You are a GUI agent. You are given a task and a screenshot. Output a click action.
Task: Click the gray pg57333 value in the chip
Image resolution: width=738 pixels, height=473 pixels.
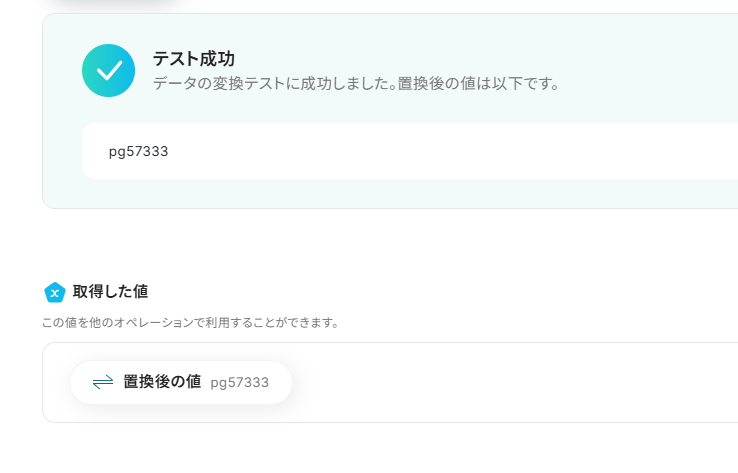pos(240,383)
